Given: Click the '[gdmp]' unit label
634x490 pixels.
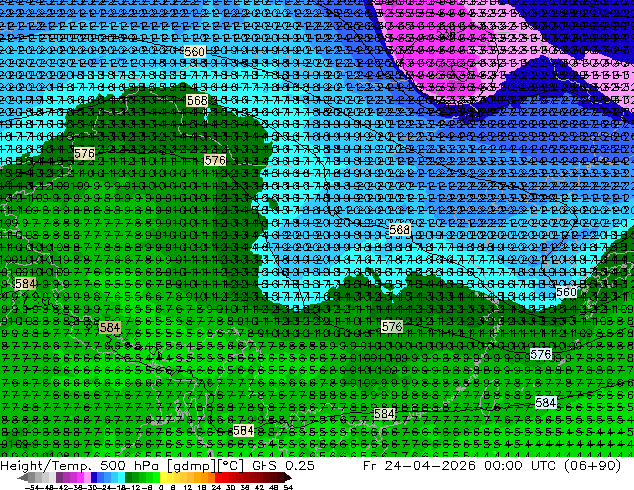Looking at the screenshot, I should pyautogui.click(x=191, y=466).
